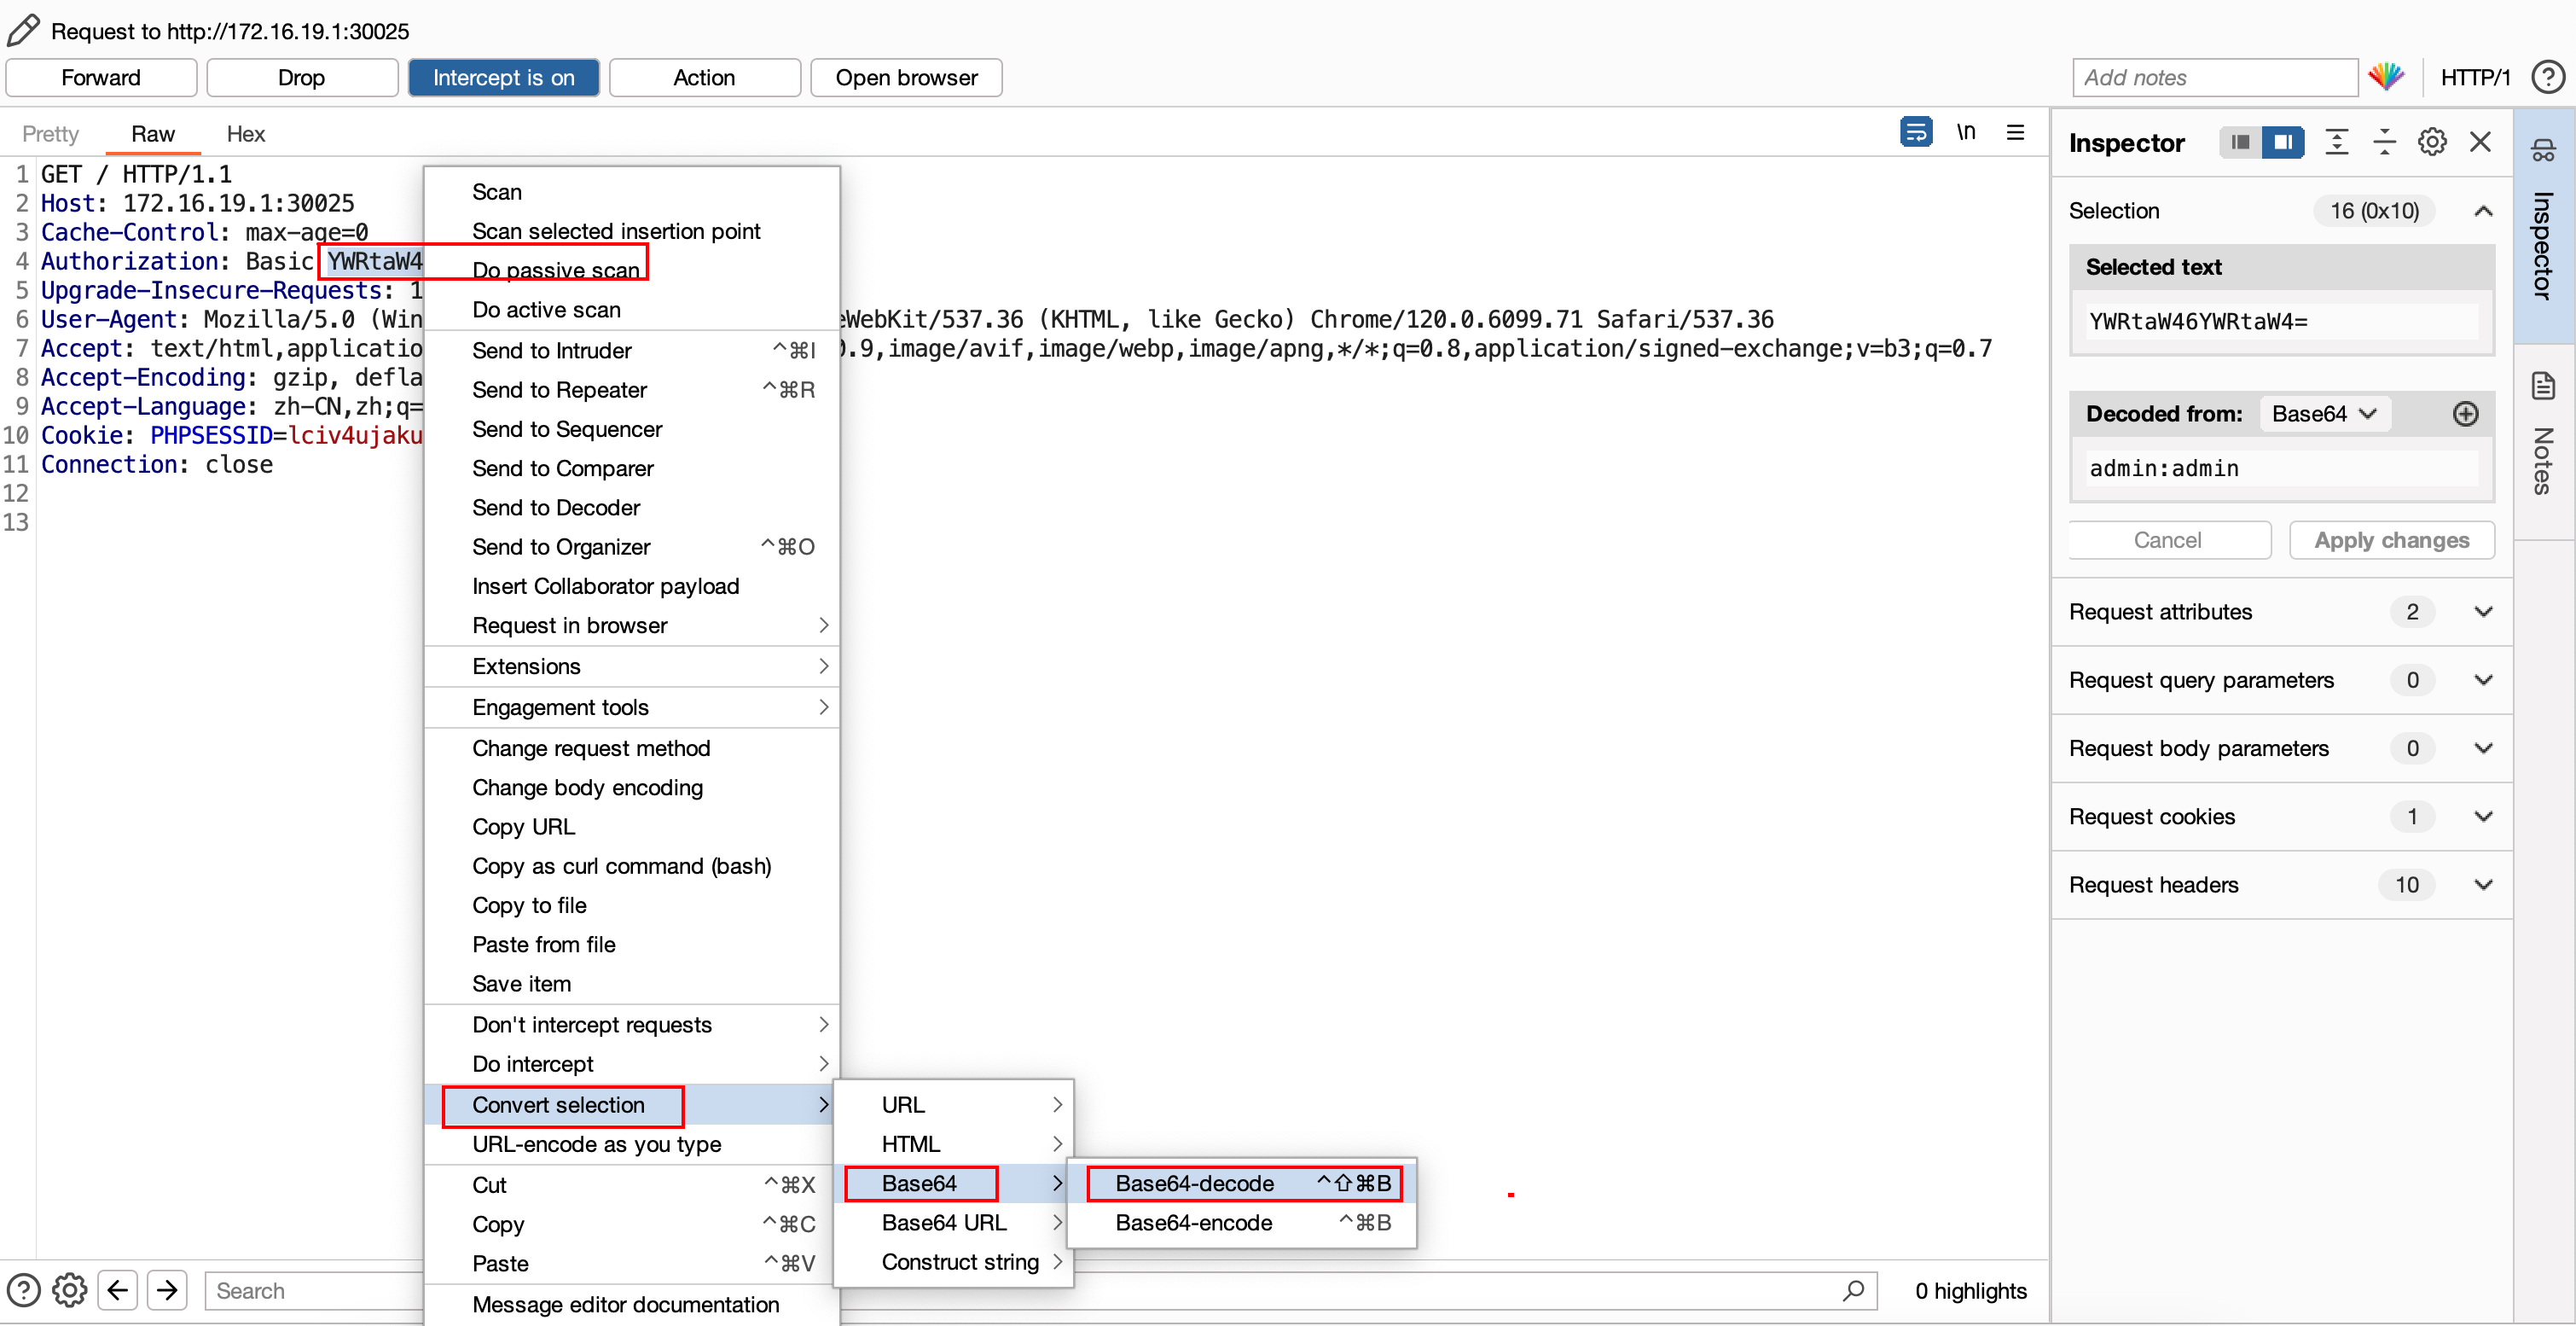Click the decoded admin:admin text field
Image resolution: width=2576 pixels, height=1326 pixels.
click(2282, 468)
